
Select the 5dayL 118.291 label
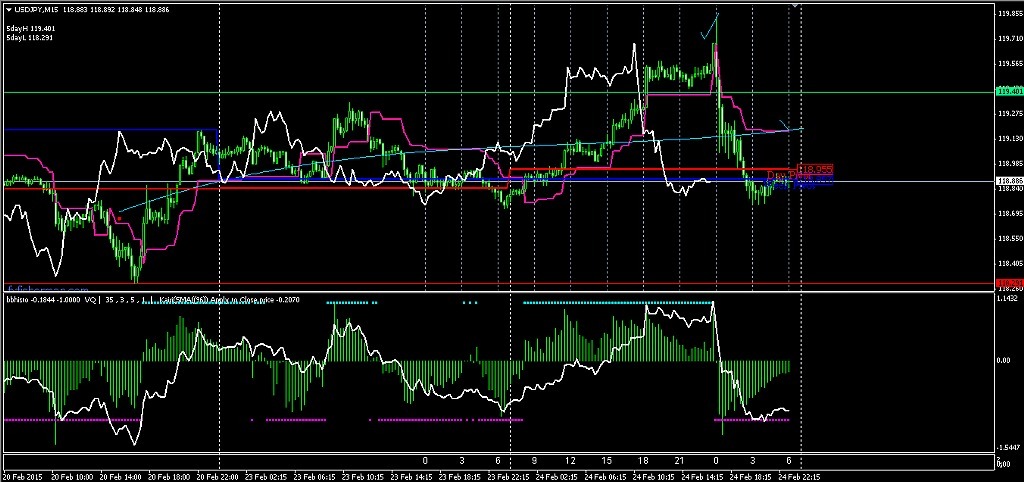[x=29, y=37]
